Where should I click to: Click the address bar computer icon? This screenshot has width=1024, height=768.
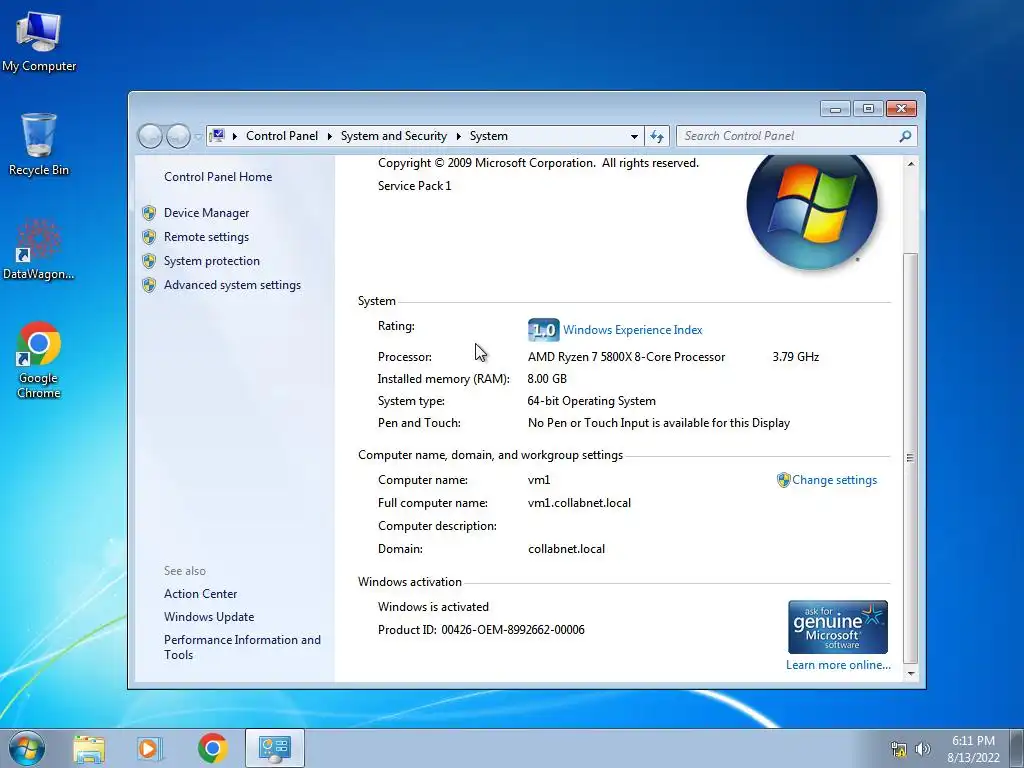tap(217, 136)
